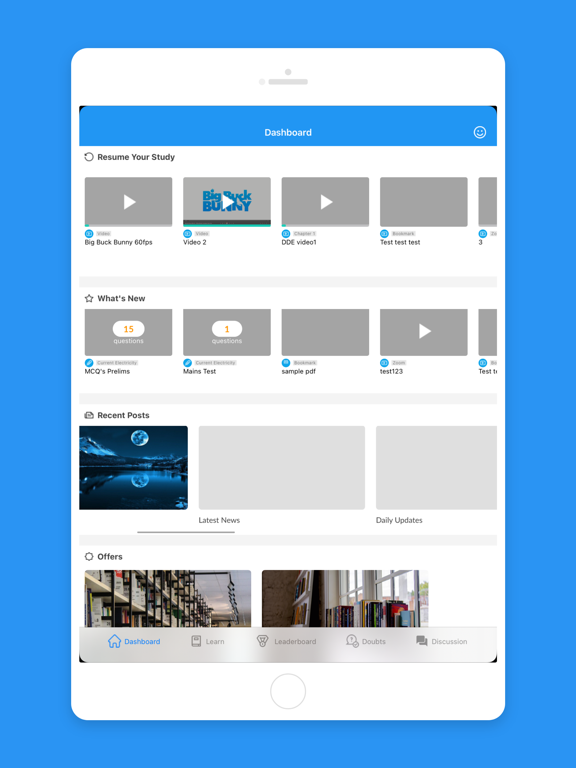Screen dimensions: 576x768
Task: Click the Resume Your Study heading
Action: pos(136,157)
